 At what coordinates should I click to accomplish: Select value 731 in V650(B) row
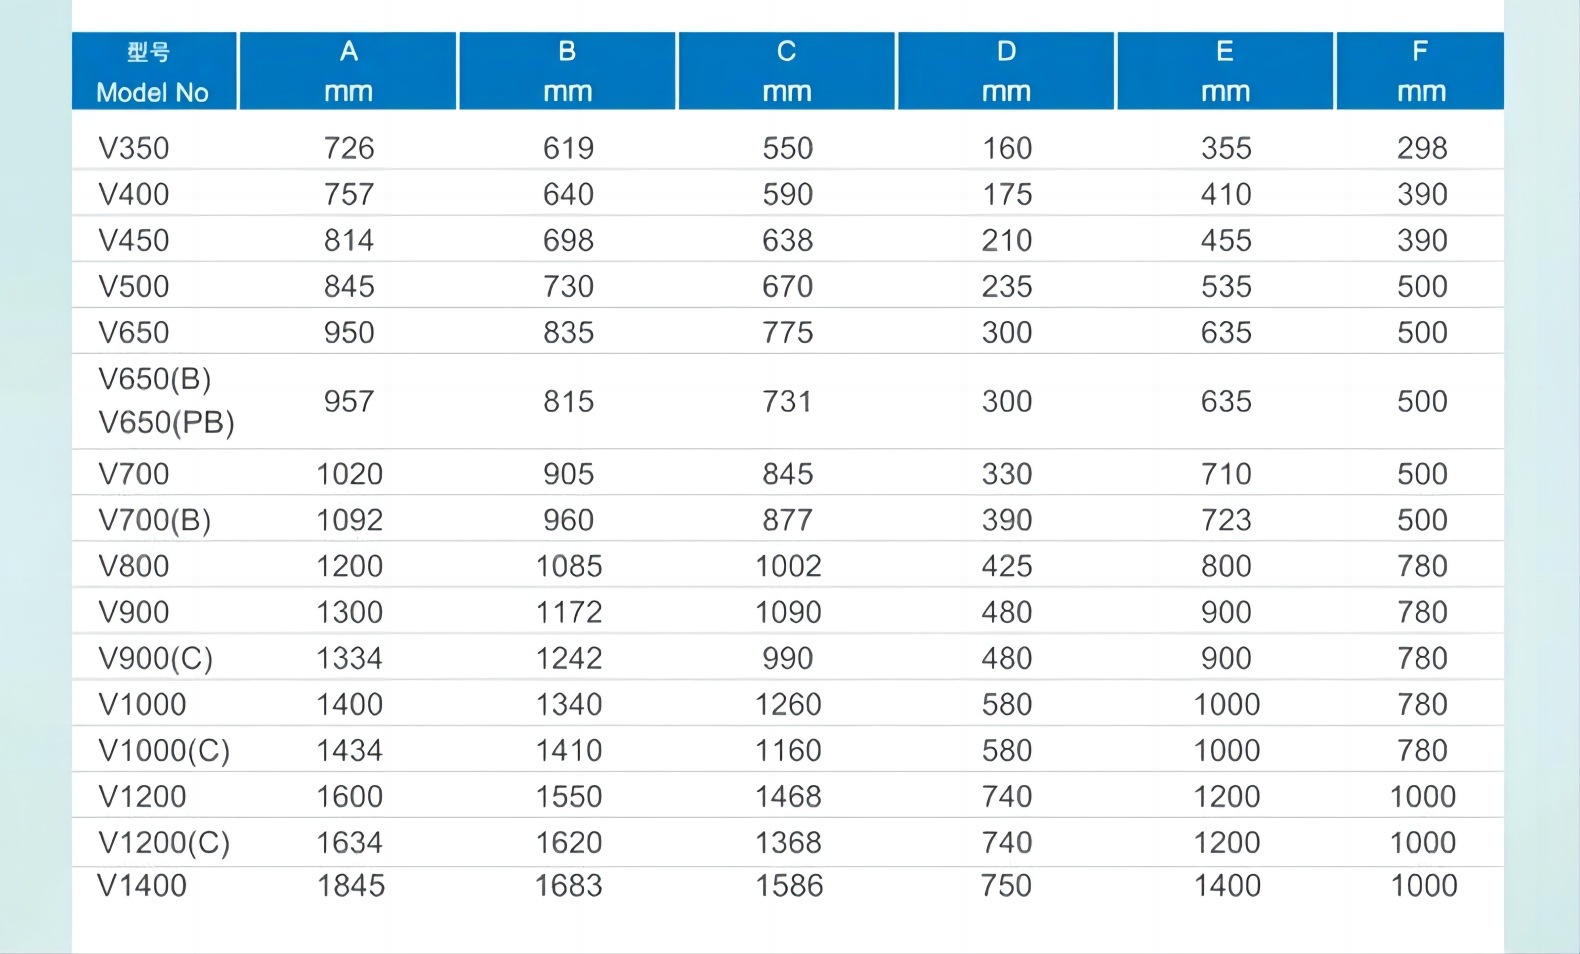(x=788, y=401)
